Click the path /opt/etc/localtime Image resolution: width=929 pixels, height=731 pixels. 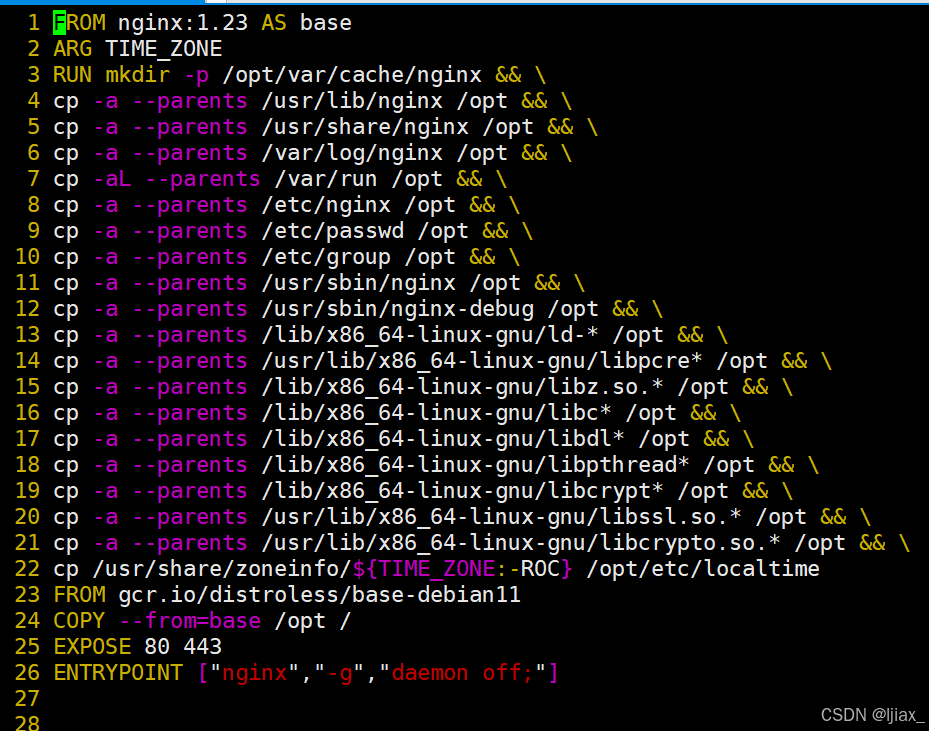coord(703,569)
